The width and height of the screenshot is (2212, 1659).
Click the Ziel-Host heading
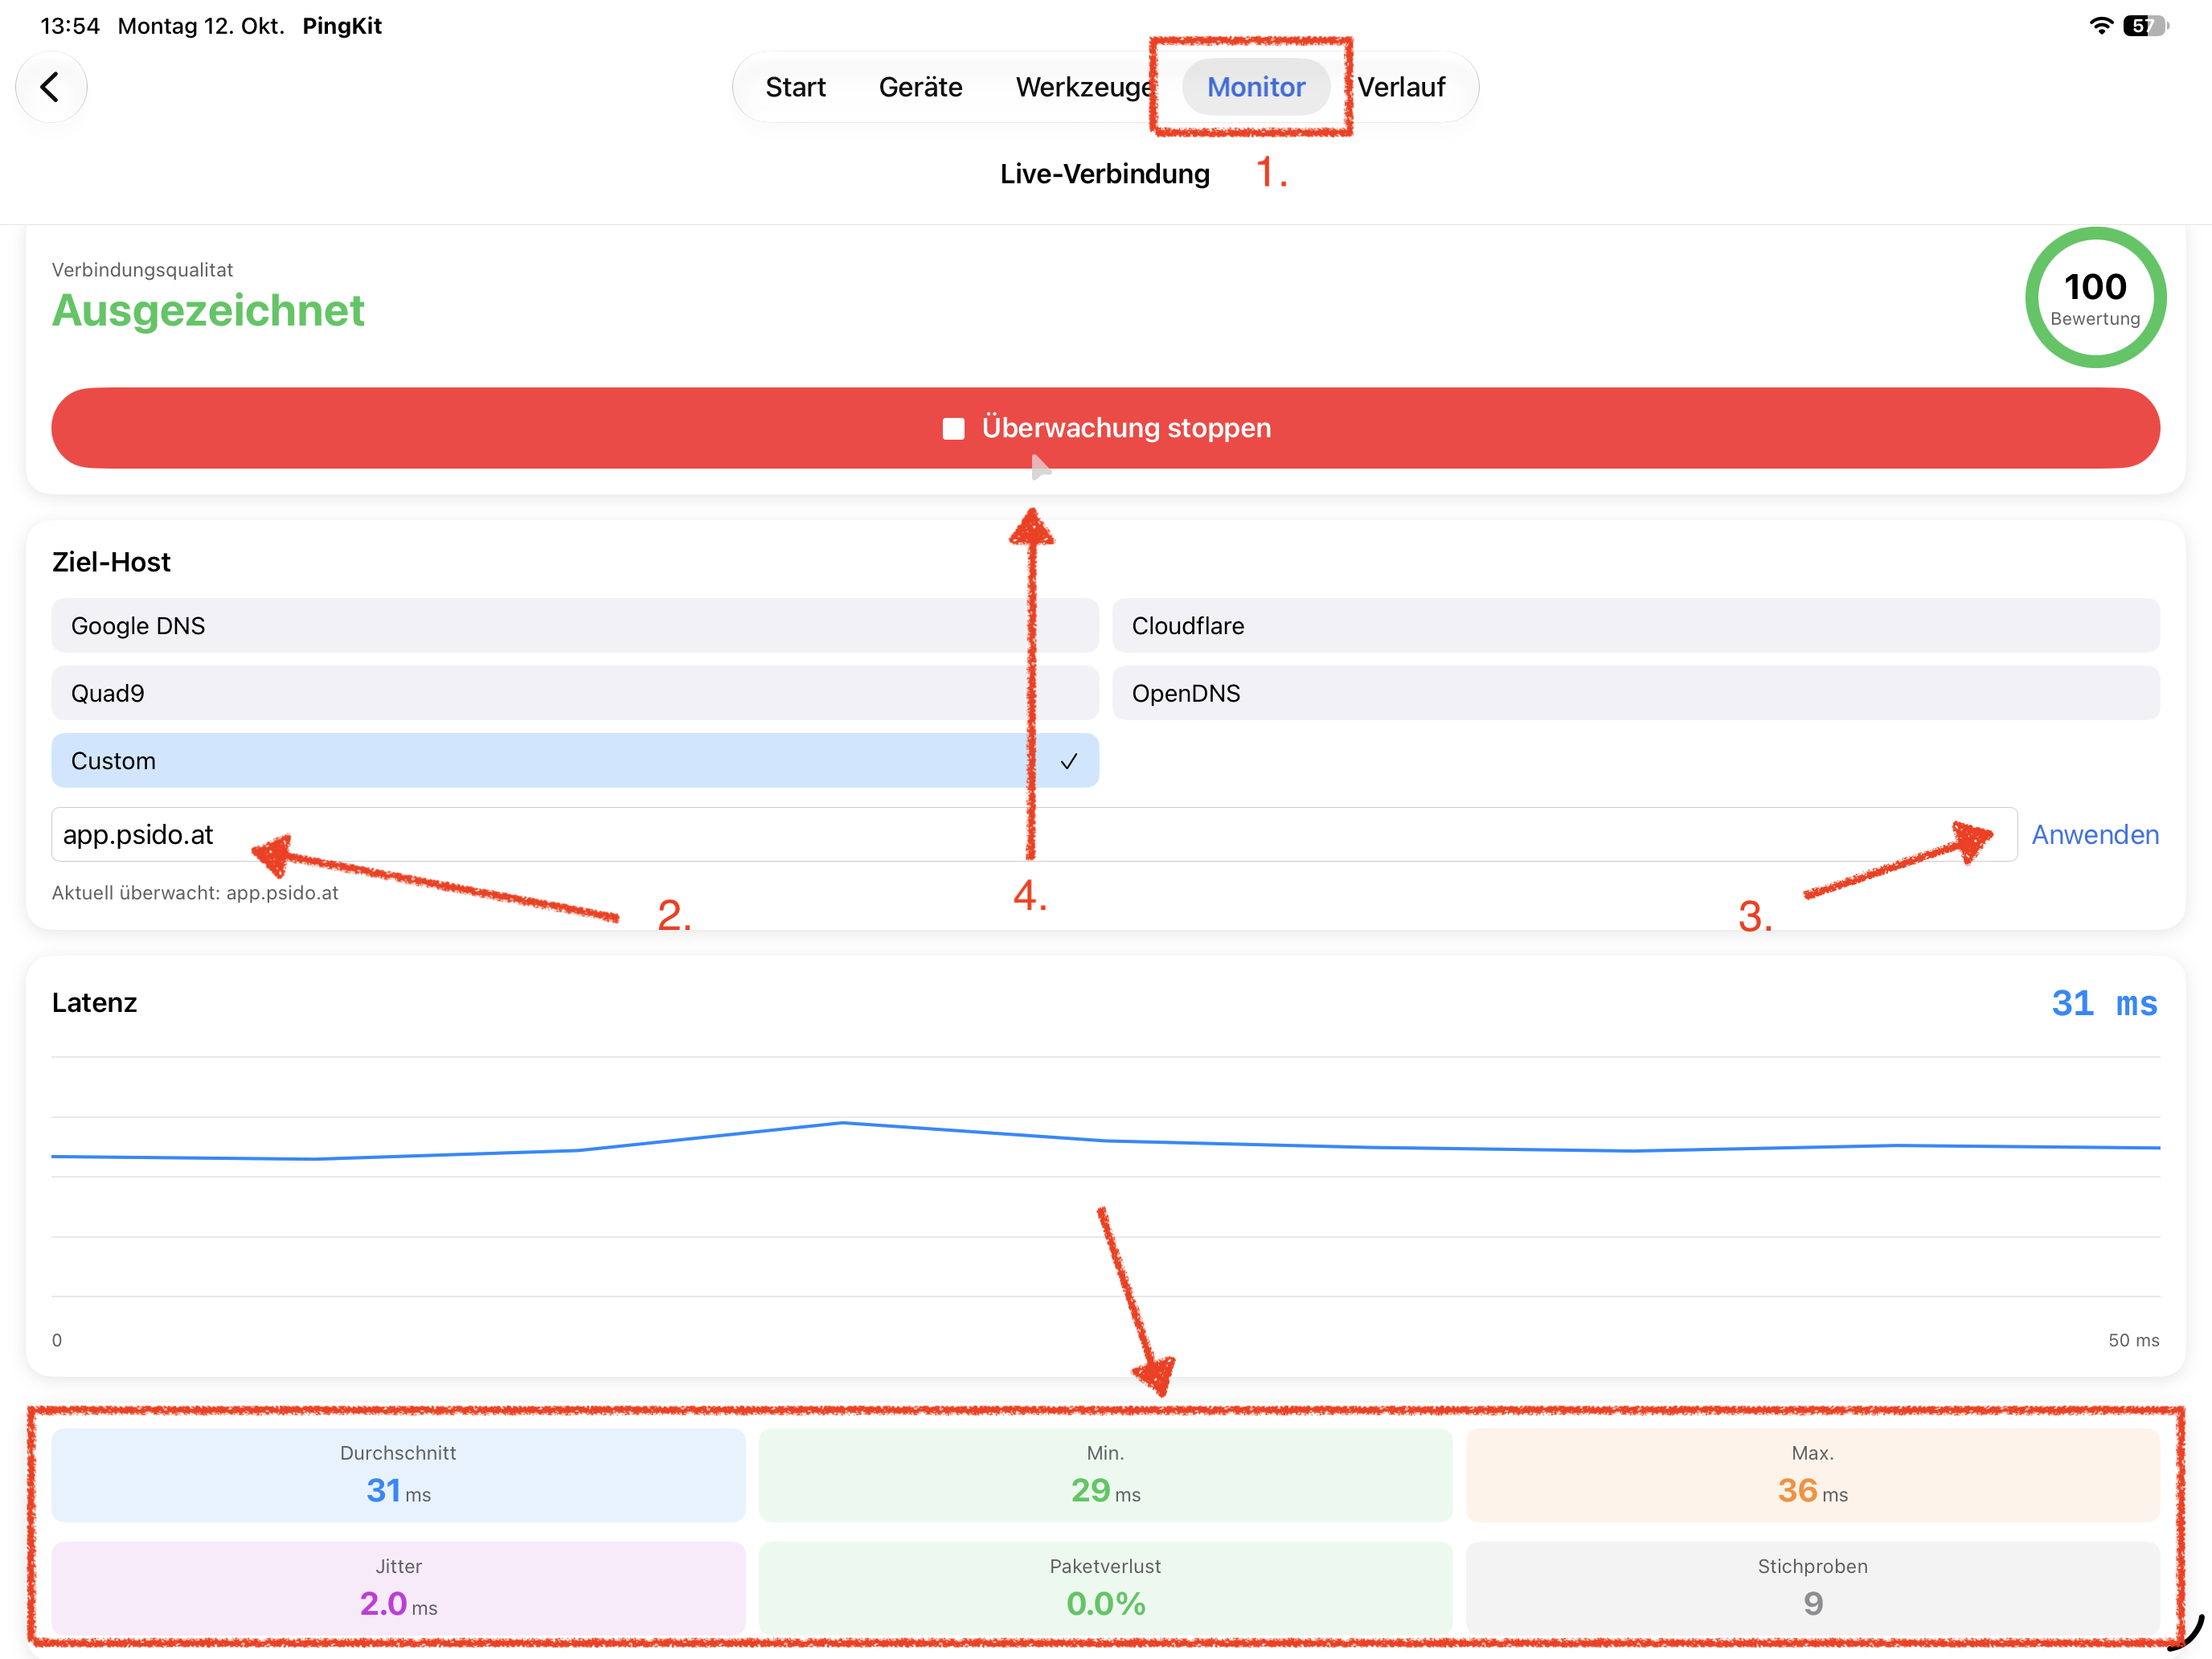(111, 562)
